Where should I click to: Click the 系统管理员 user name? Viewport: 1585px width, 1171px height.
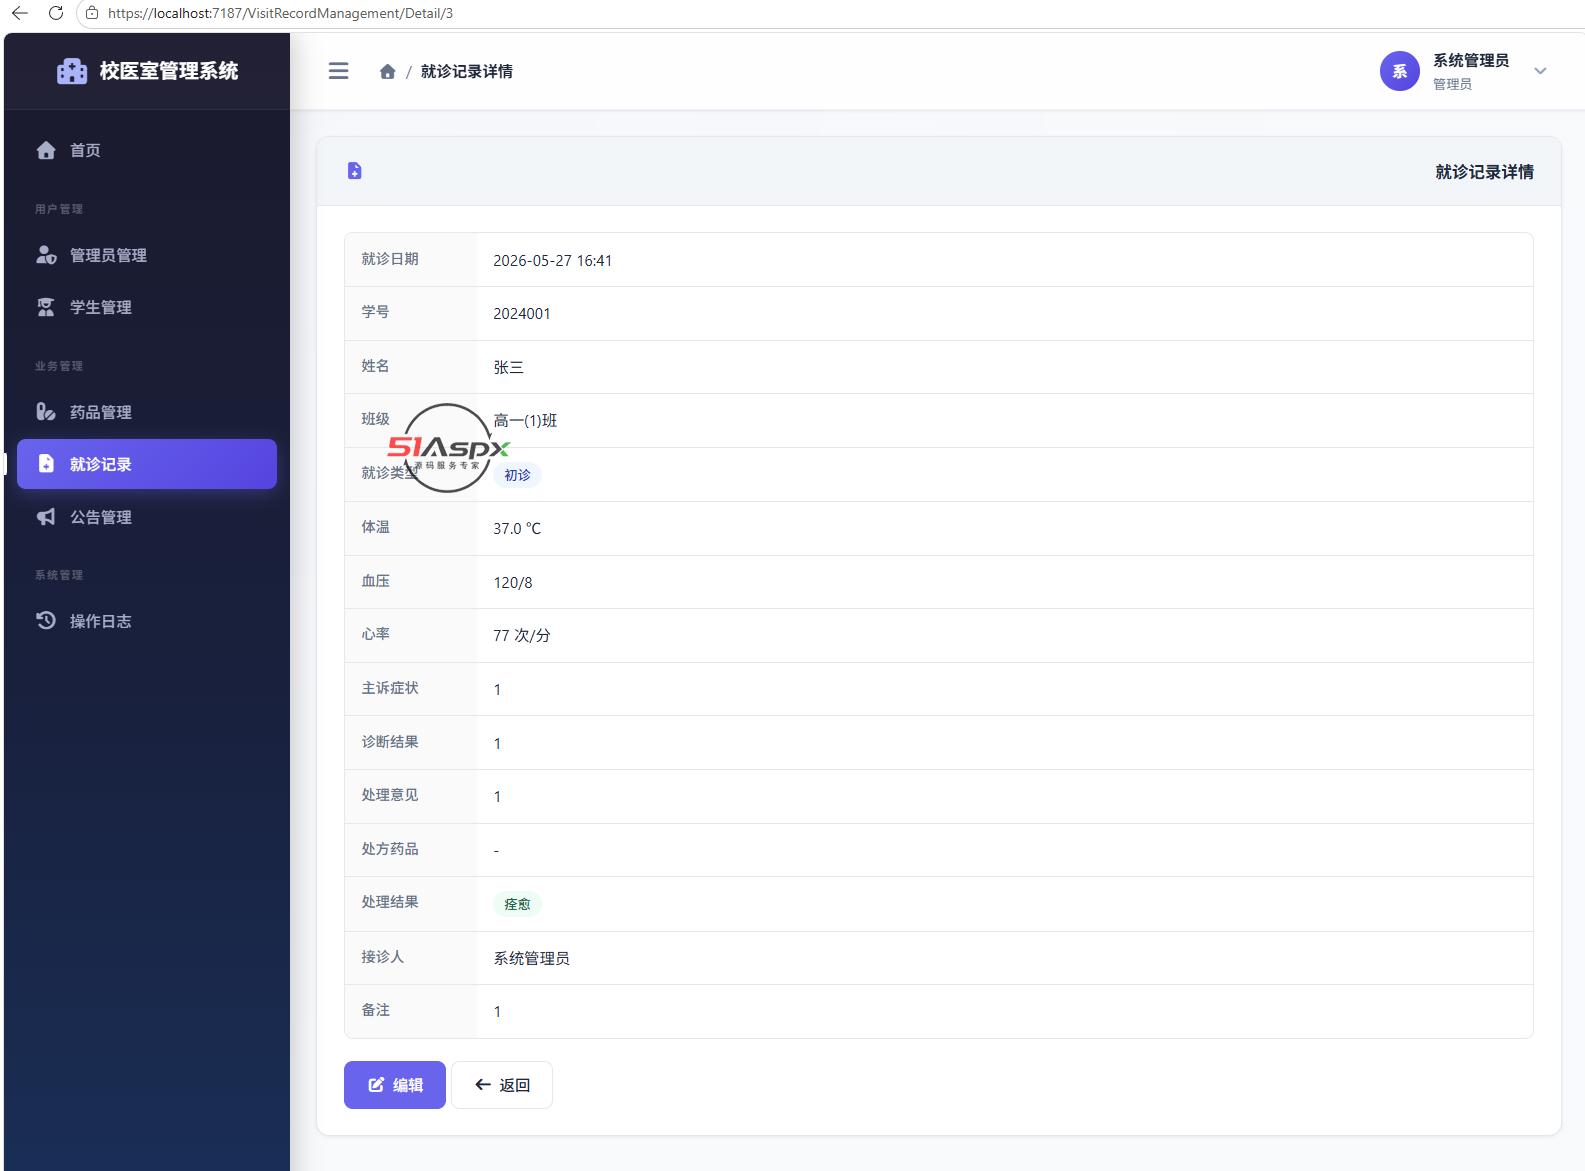(1471, 61)
